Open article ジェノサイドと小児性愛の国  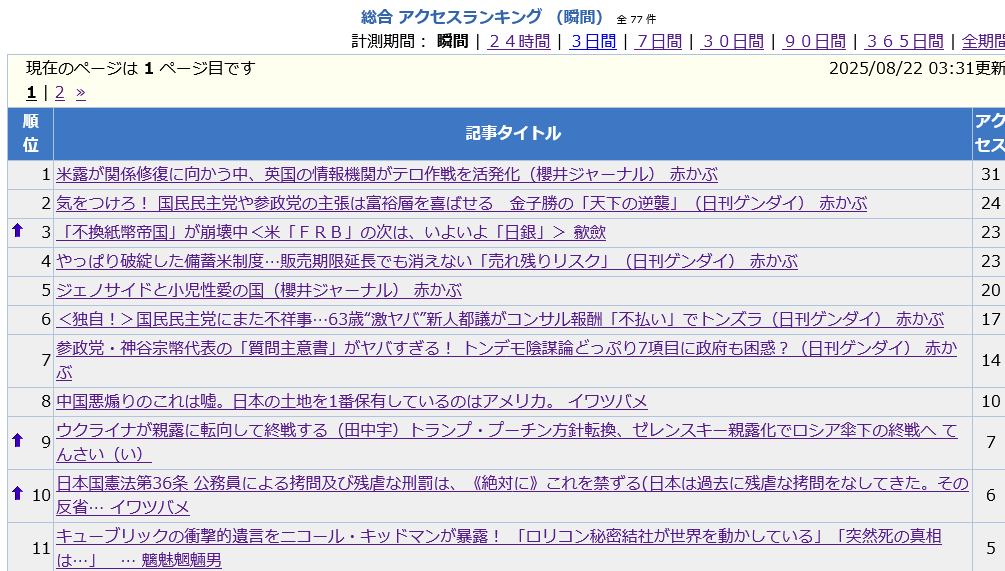[x=259, y=290]
